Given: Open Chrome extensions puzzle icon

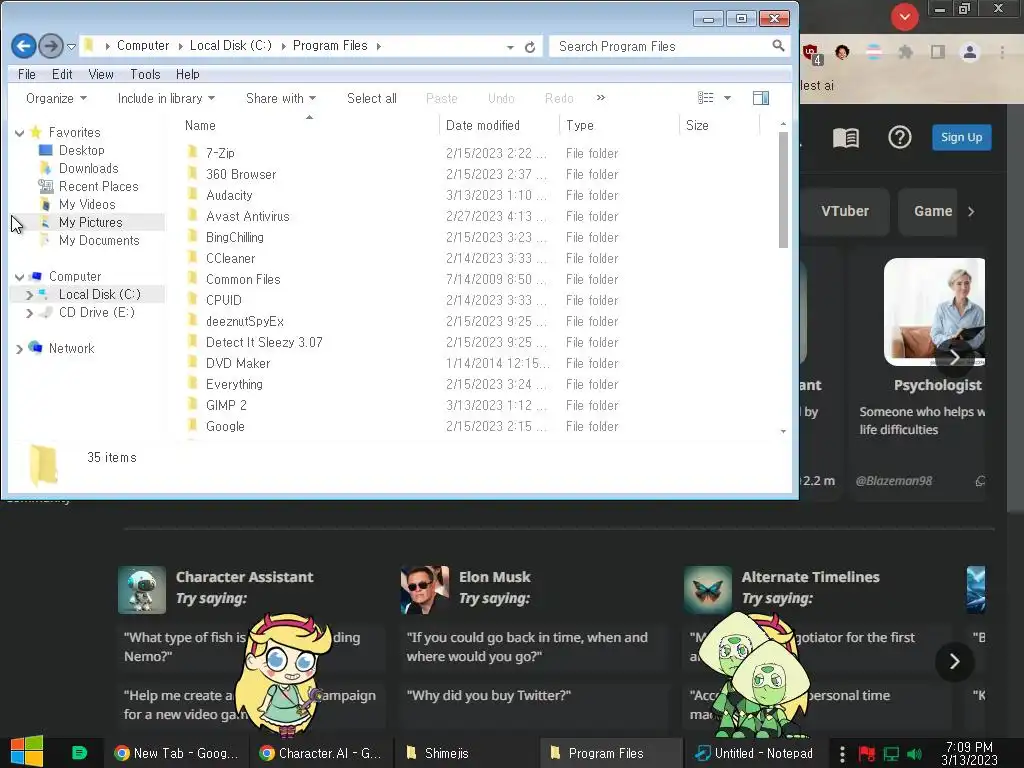Looking at the screenshot, I should 905,52.
